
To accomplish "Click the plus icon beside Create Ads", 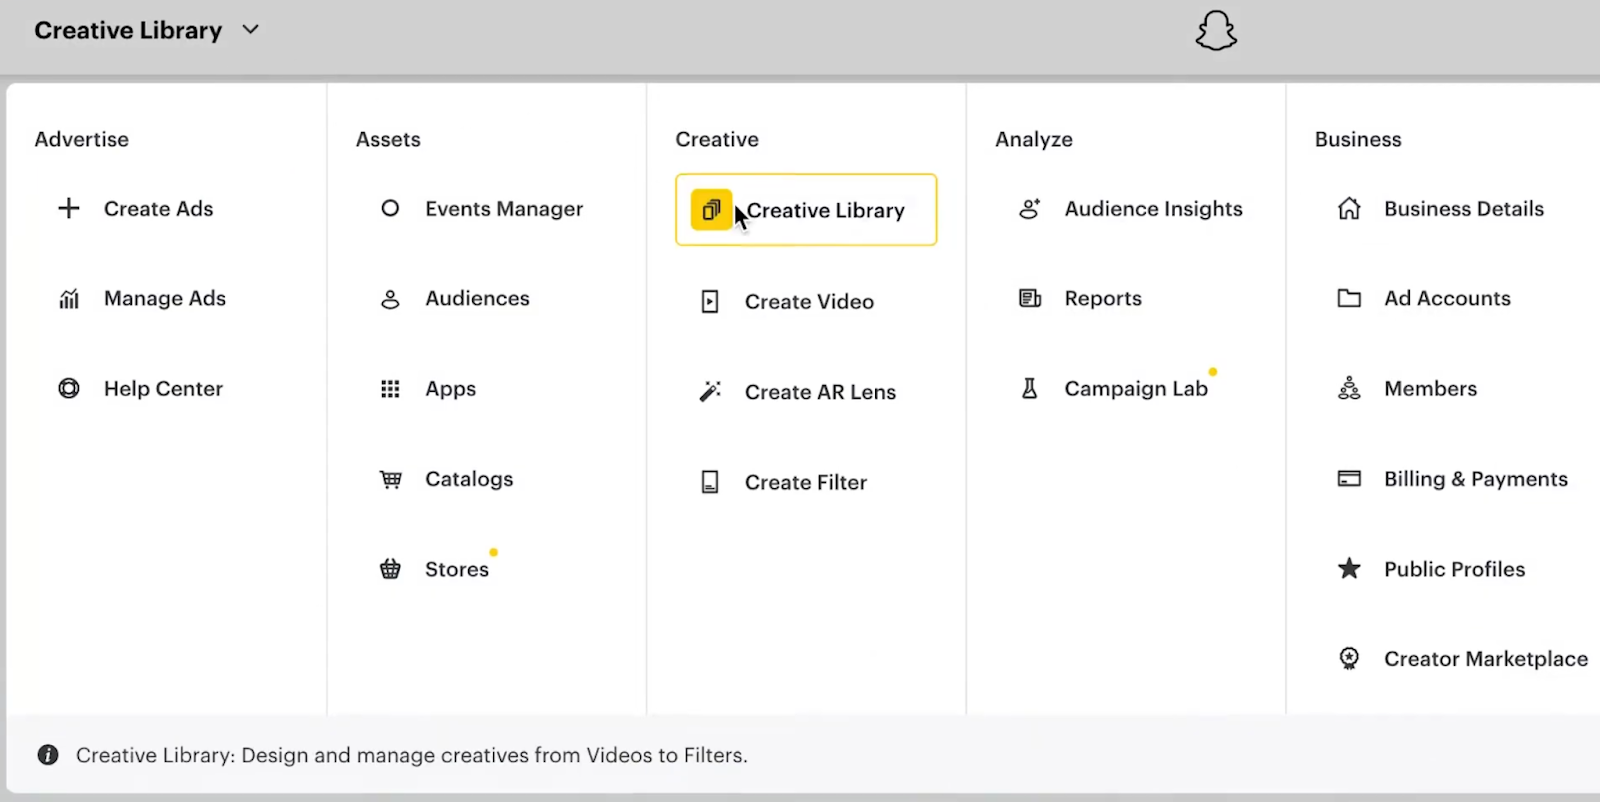I will (69, 209).
